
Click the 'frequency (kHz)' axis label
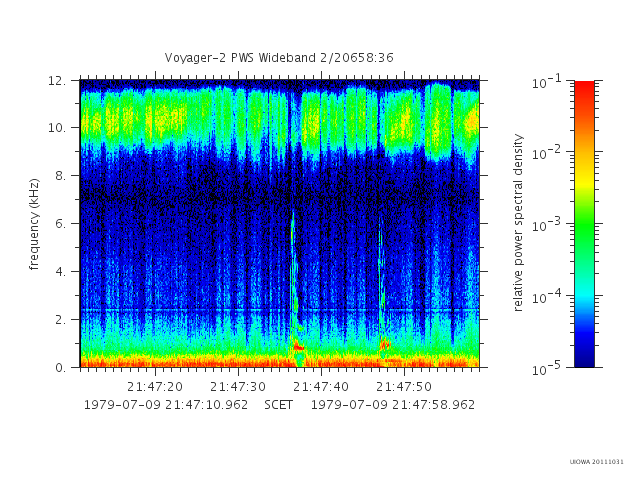pyautogui.click(x=34, y=224)
